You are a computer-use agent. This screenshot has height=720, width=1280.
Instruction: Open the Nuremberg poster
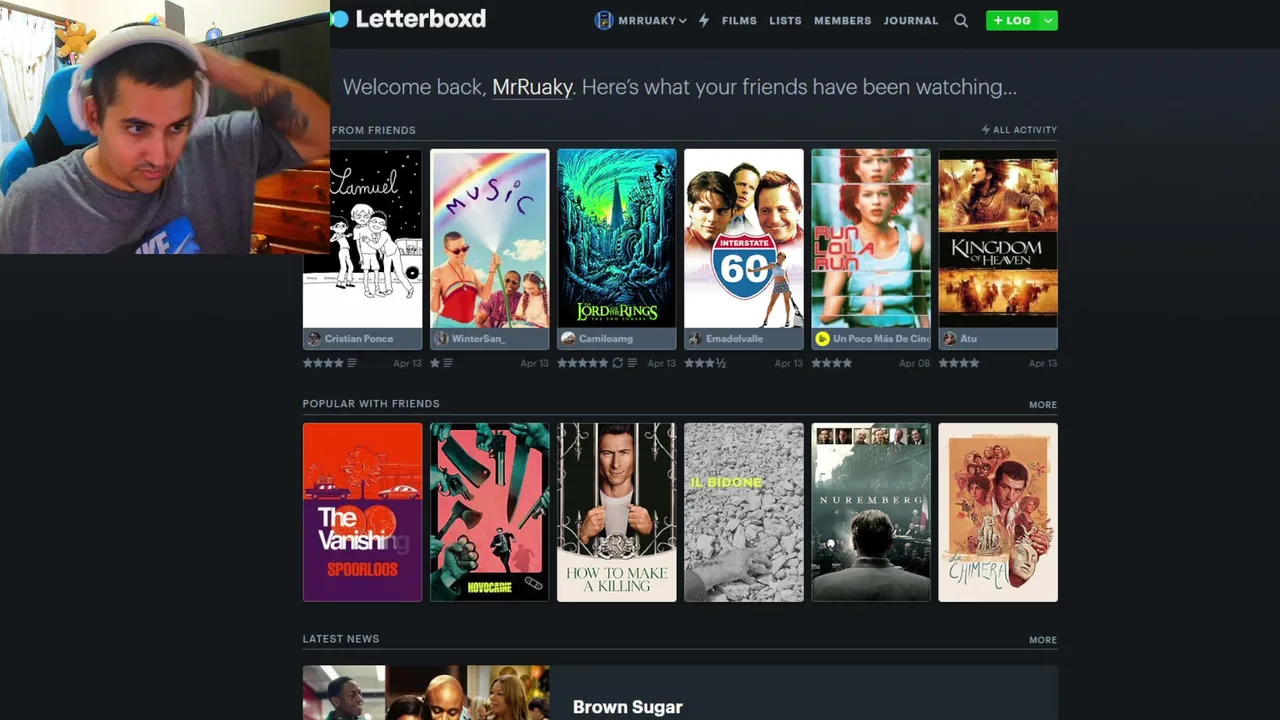coord(870,512)
